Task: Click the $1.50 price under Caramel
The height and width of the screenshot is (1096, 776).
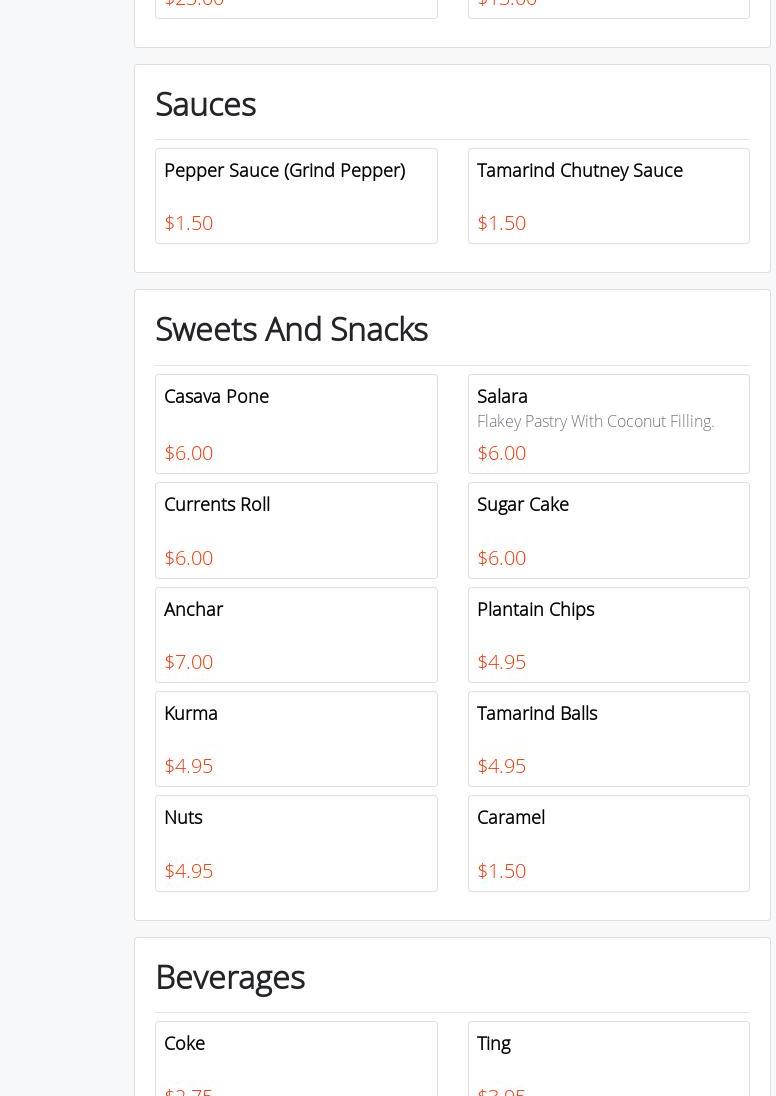Action: click(x=501, y=871)
